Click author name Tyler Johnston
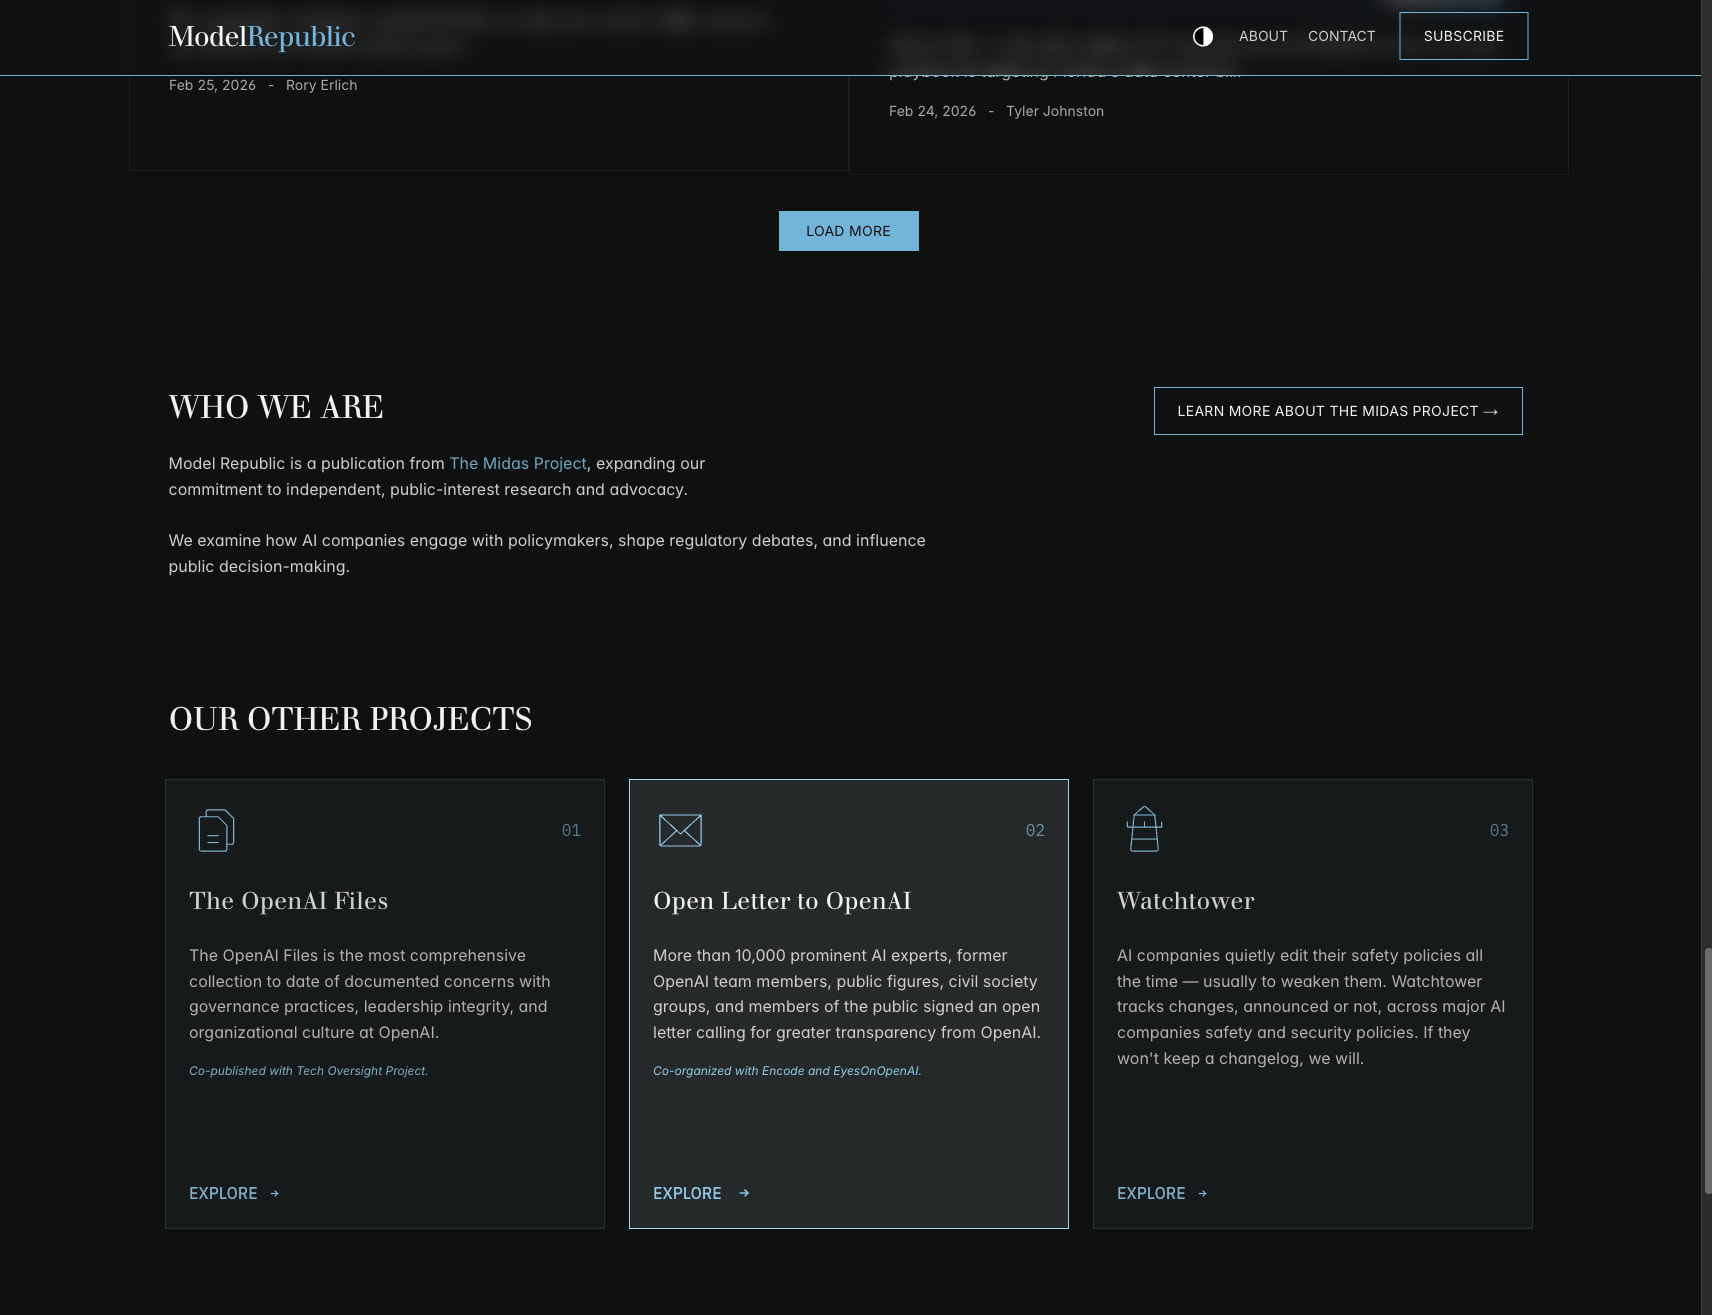Screen dimensions: 1712x1315 1055,111
